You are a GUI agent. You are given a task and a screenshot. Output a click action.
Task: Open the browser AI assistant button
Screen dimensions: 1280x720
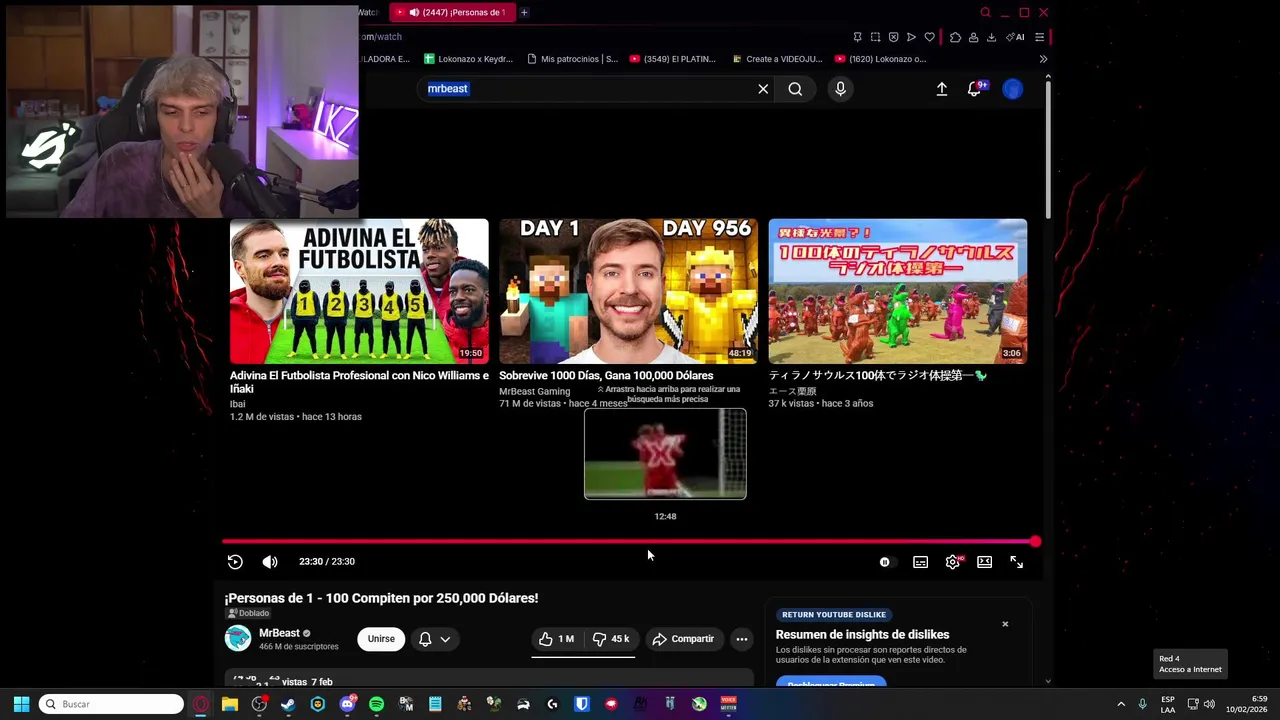click(x=1015, y=37)
